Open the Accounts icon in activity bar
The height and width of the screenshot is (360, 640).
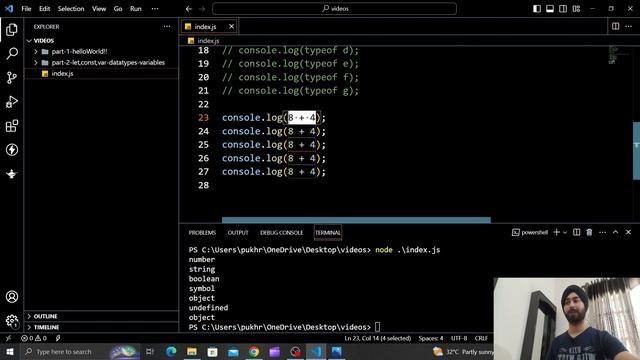coord(12,297)
